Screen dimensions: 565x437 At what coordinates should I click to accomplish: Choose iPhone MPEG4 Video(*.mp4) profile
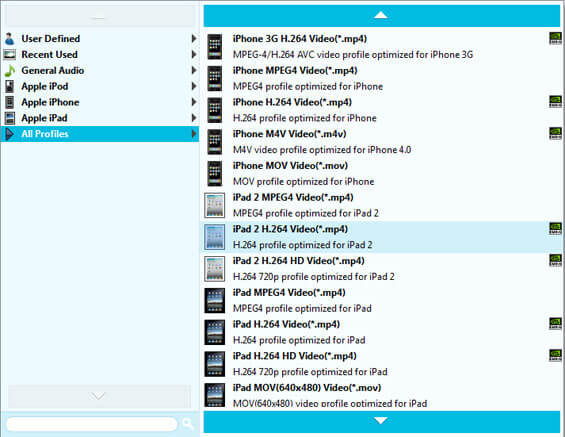click(x=382, y=78)
